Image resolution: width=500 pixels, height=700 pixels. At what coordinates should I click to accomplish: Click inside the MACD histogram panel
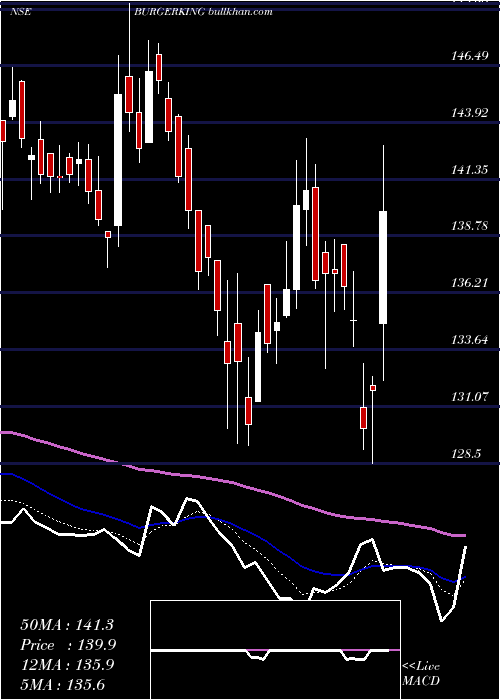click(x=275, y=650)
